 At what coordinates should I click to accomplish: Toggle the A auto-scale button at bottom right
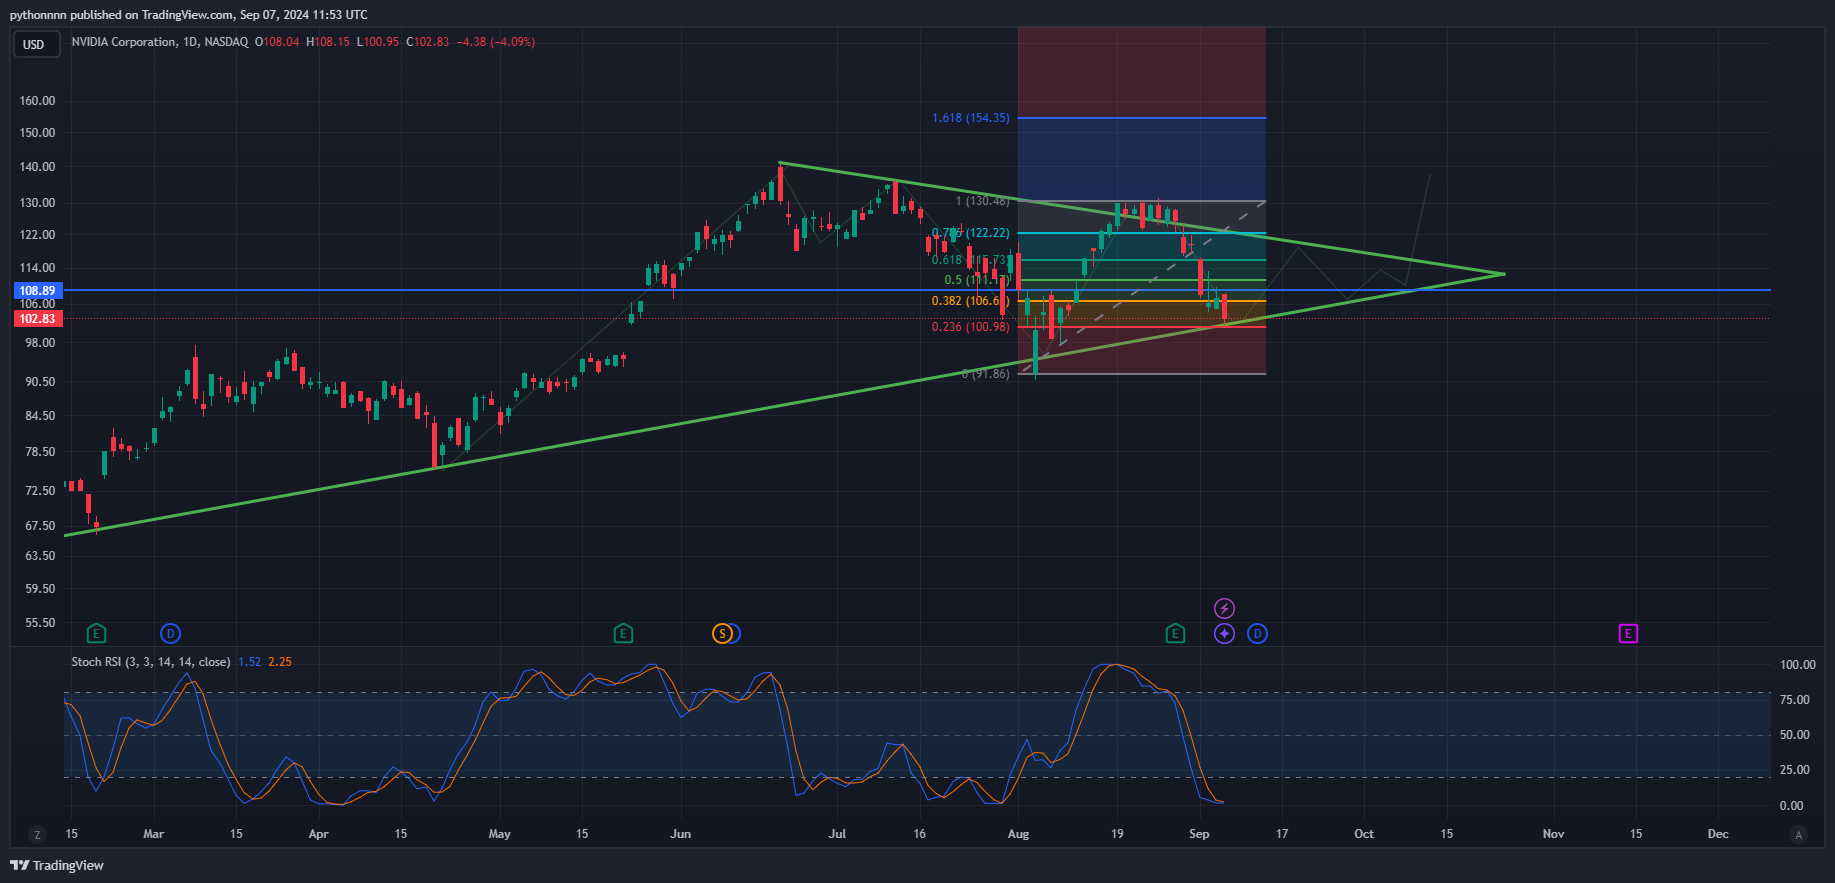pyautogui.click(x=1798, y=834)
